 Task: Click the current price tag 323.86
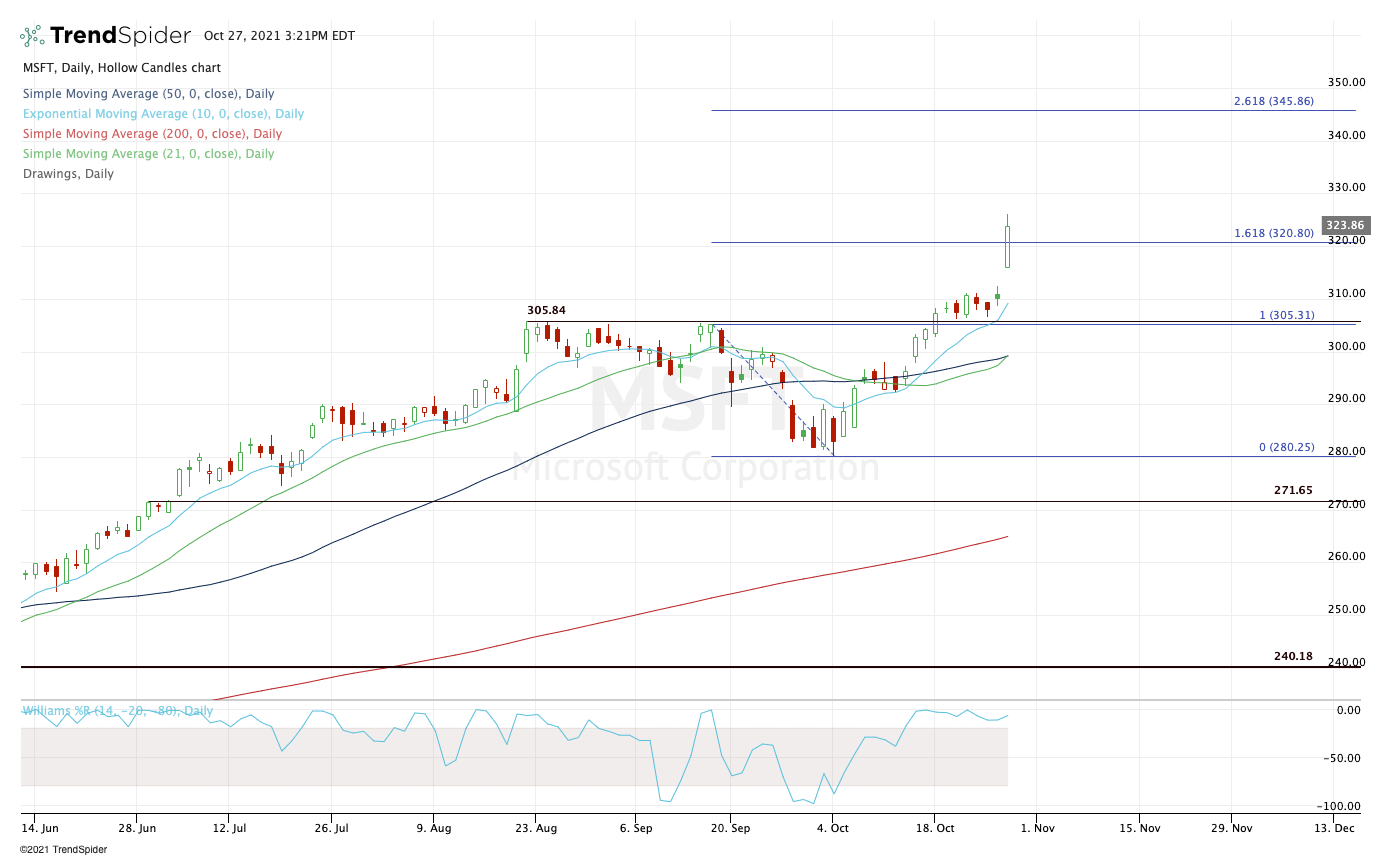(1345, 226)
